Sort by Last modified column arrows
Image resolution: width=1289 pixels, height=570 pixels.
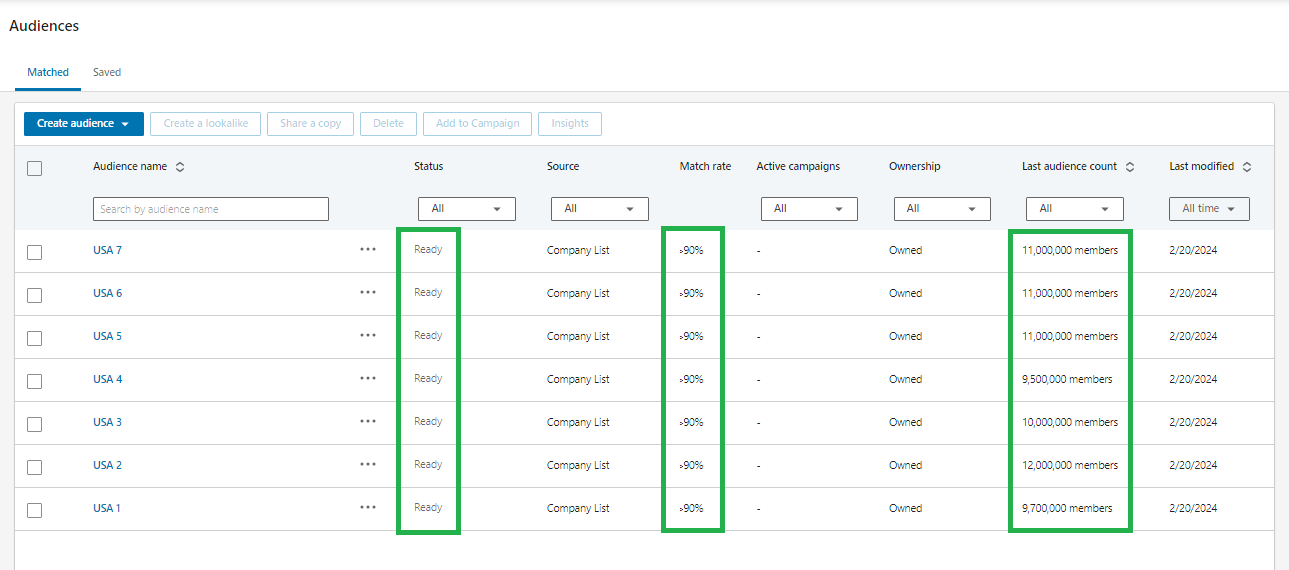click(1247, 167)
